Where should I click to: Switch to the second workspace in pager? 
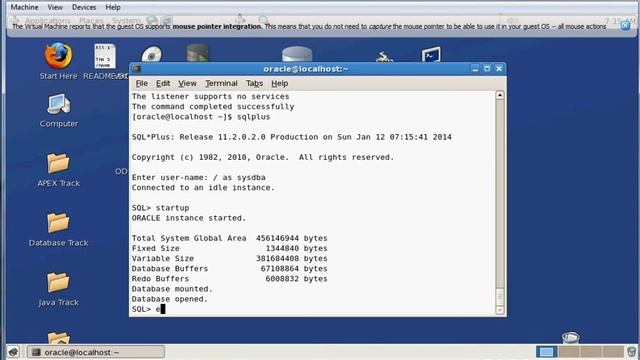569,352
